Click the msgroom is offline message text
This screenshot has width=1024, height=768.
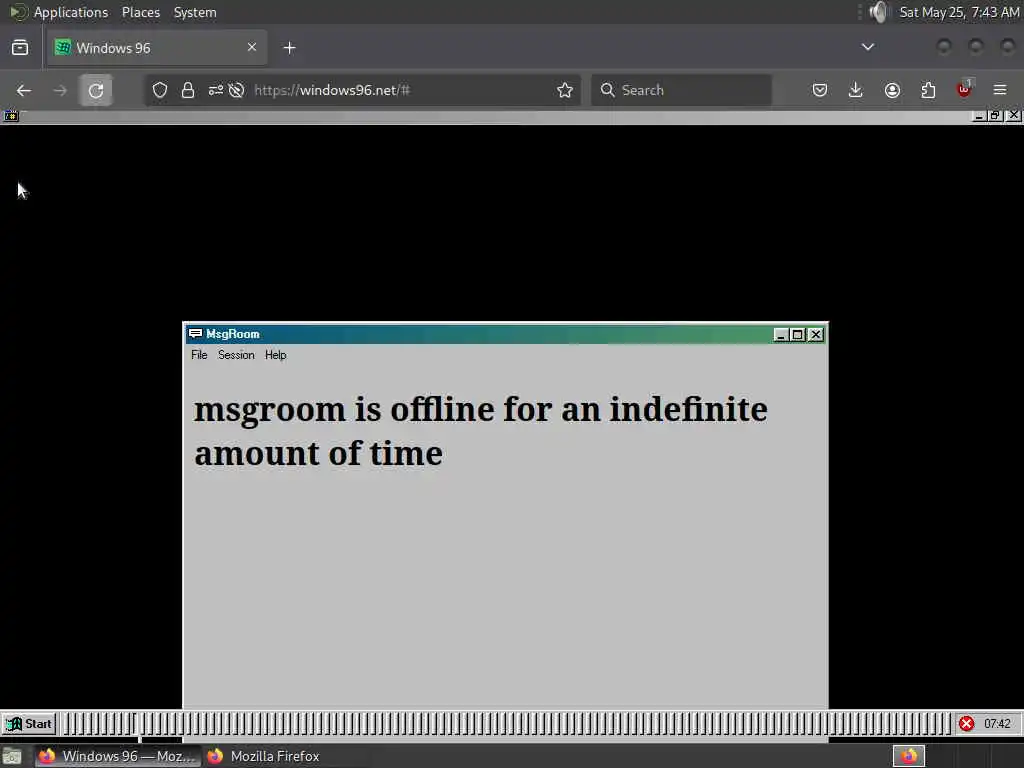coord(481,431)
